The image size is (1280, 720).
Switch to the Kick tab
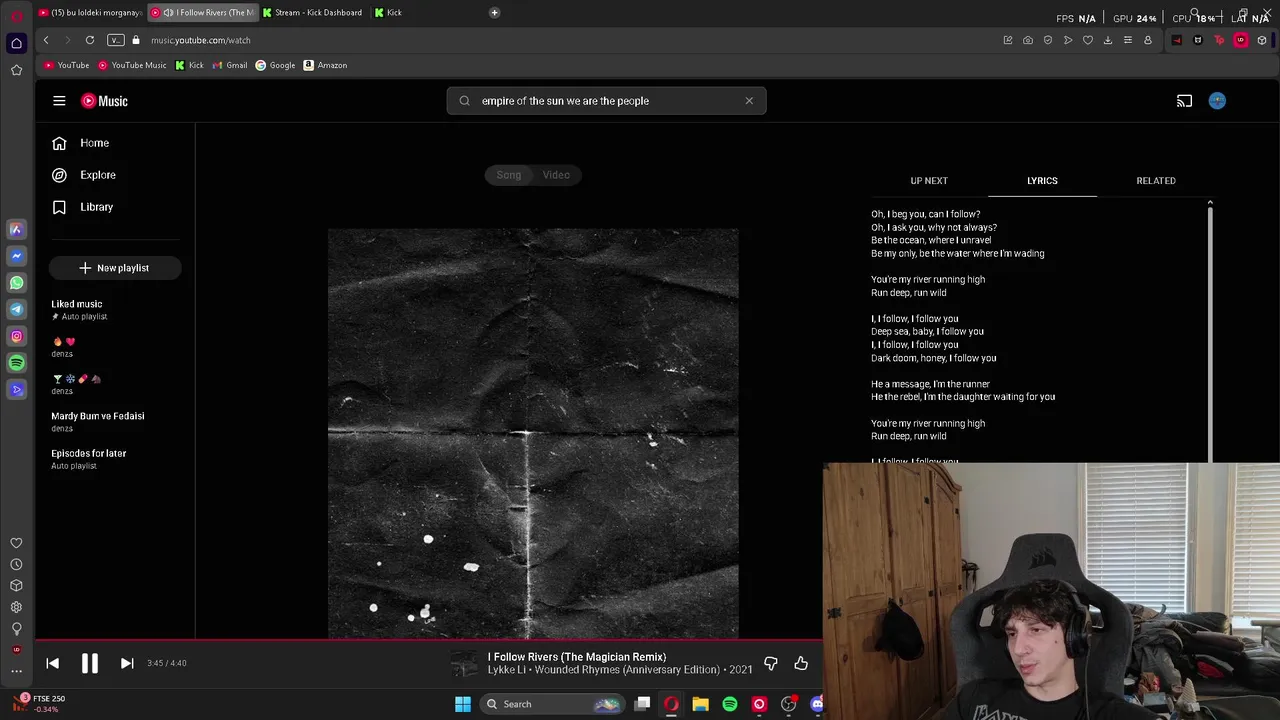click(390, 13)
